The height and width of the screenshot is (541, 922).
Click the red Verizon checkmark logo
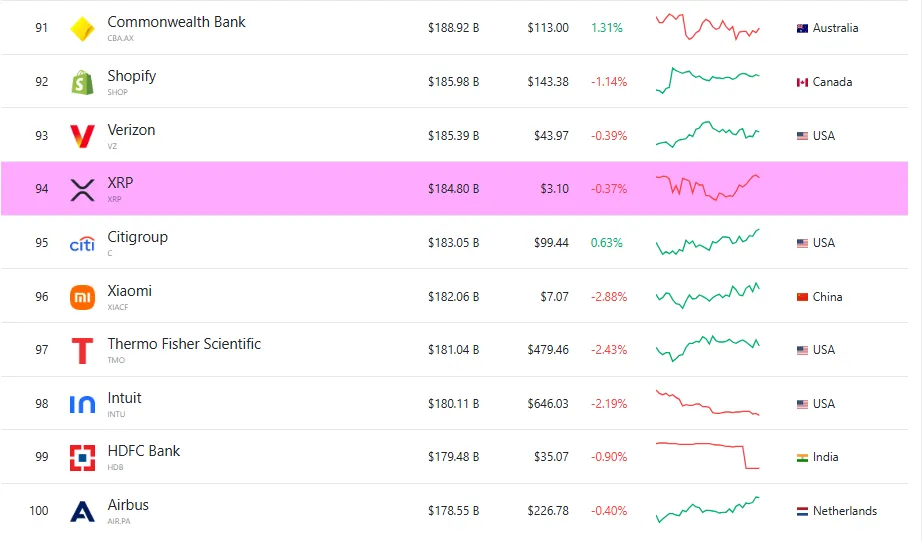pyautogui.click(x=82, y=136)
